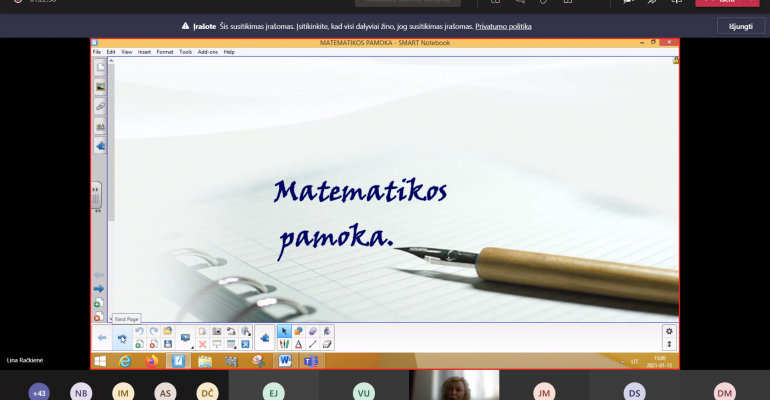The width and height of the screenshot is (770, 400).
Task: Click the sidebar blue next page arrow
Action: click(x=99, y=289)
